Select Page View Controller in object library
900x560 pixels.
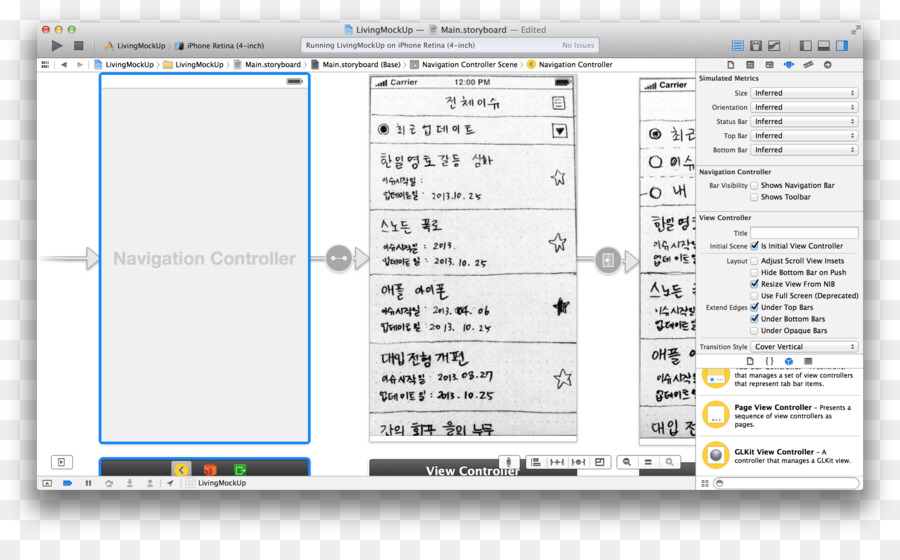(x=772, y=408)
